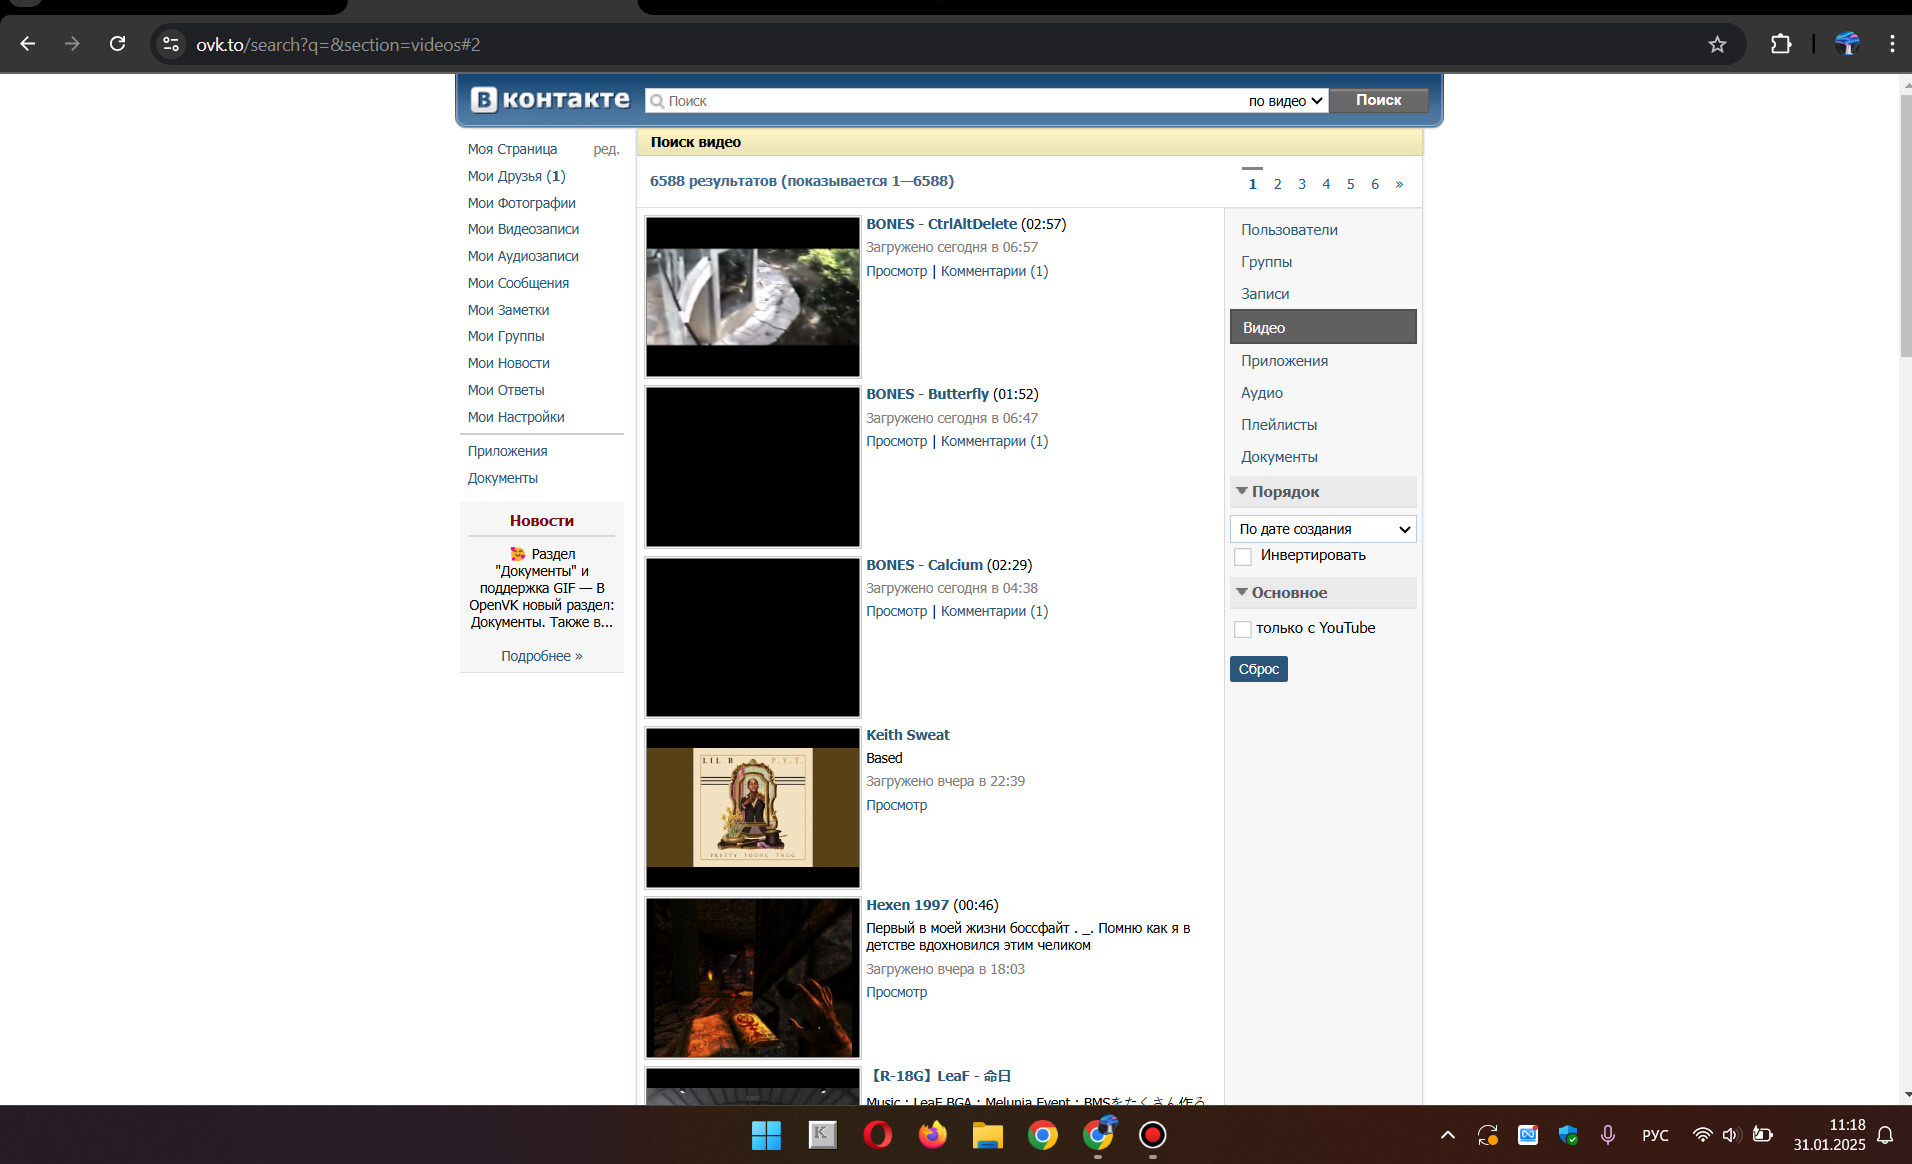Click the Поиск text input field

point(945,100)
